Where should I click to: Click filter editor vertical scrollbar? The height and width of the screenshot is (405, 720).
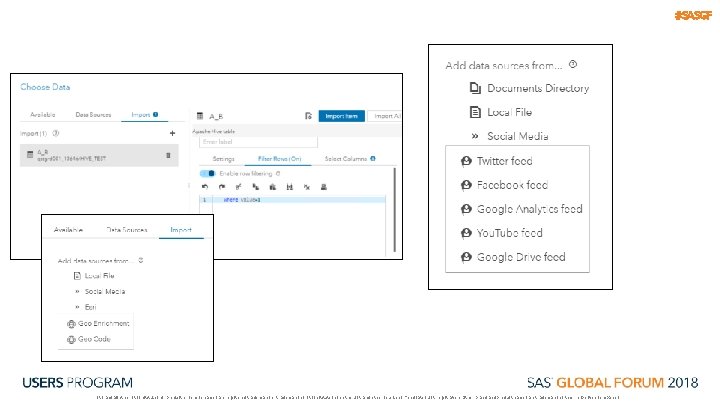click(394, 209)
